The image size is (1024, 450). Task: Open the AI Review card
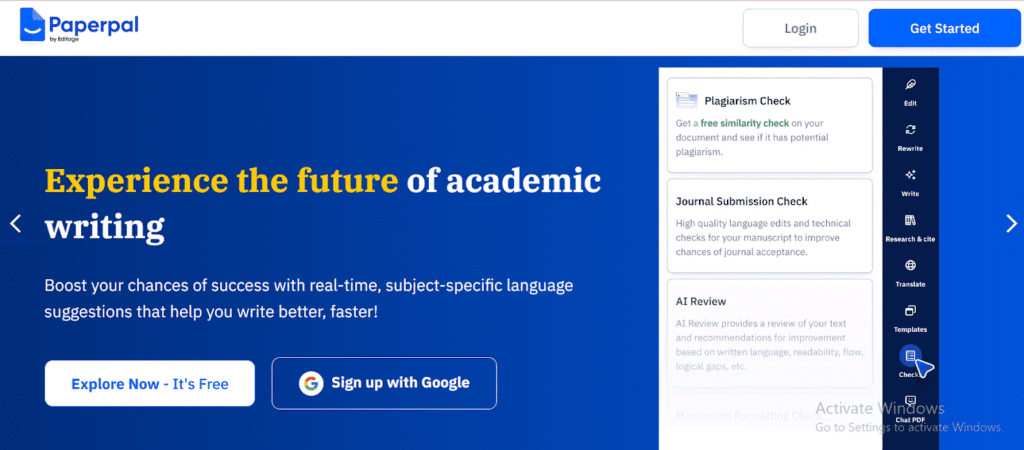point(771,333)
